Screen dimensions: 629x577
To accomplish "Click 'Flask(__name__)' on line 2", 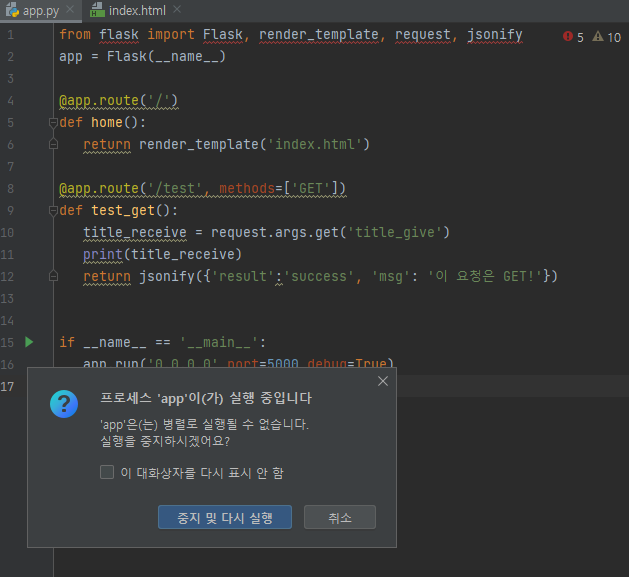I will click(166, 57).
